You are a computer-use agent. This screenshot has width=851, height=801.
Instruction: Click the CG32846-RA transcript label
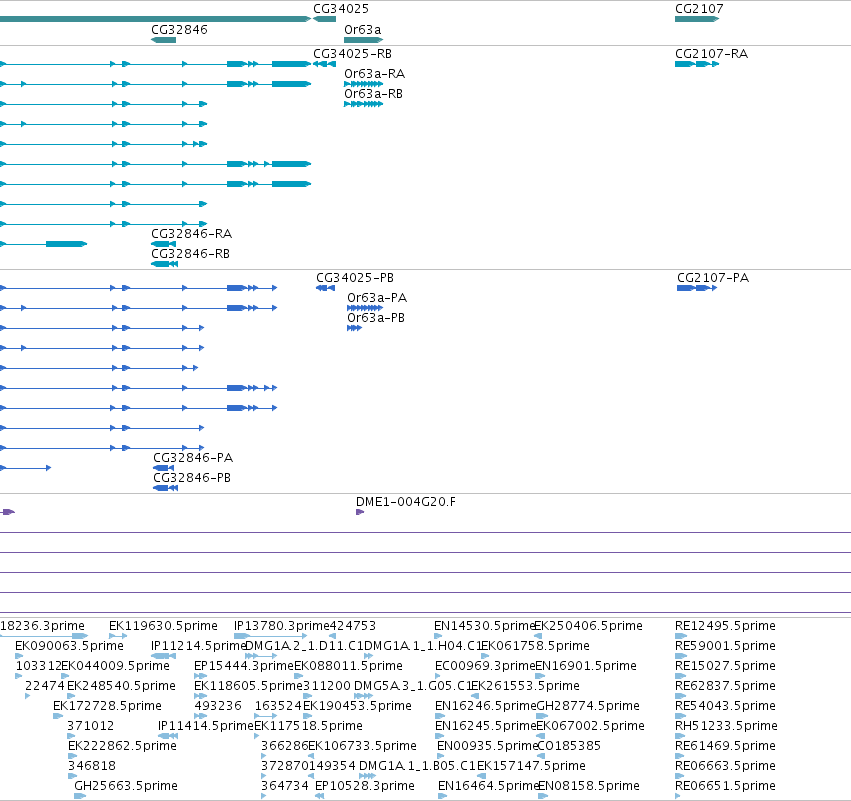(x=192, y=234)
